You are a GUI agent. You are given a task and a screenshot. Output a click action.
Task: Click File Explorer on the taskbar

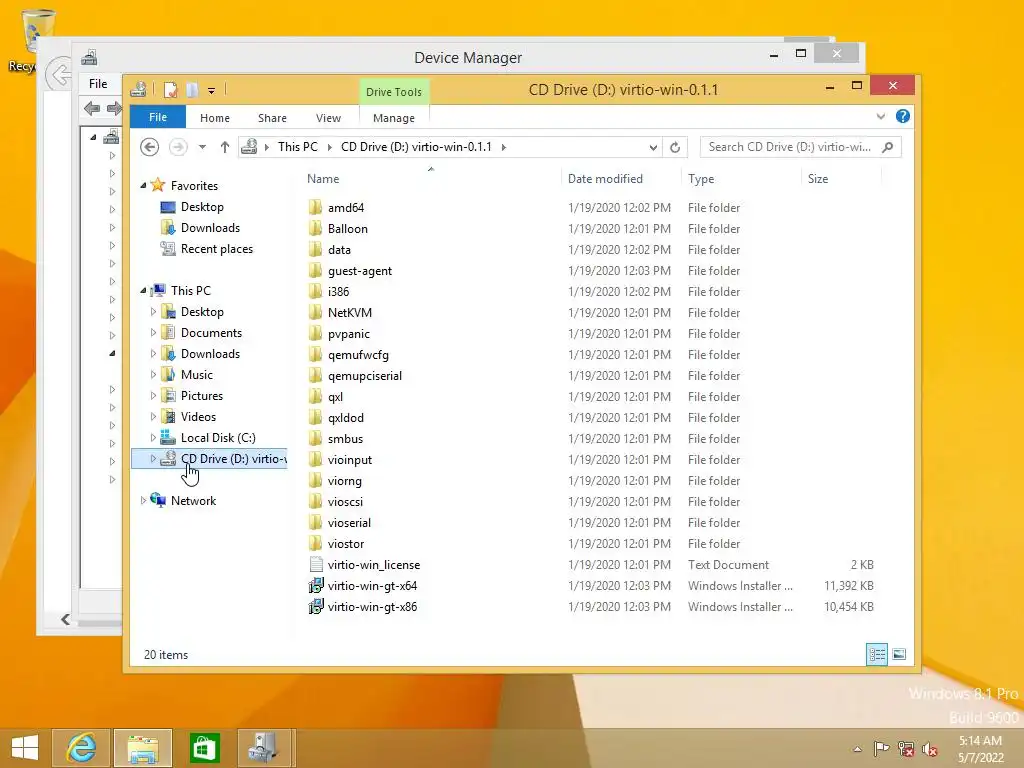click(143, 748)
